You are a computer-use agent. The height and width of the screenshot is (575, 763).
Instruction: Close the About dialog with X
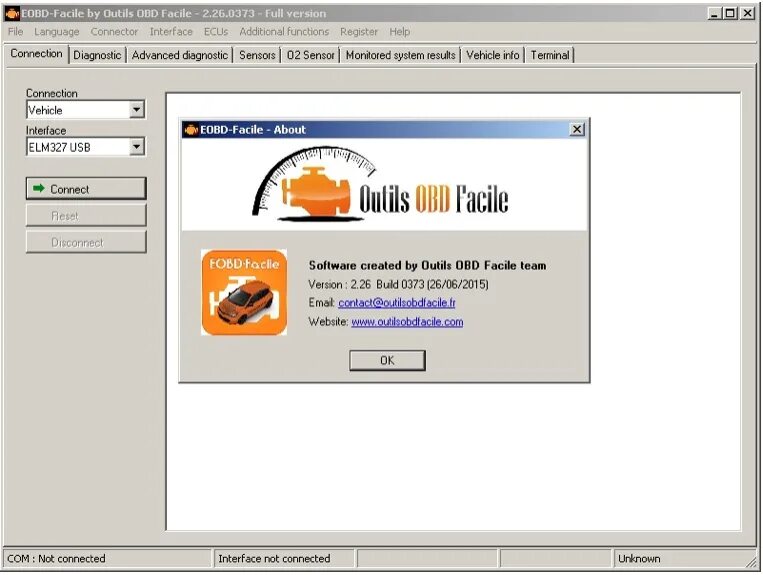pyautogui.click(x=577, y=129)
